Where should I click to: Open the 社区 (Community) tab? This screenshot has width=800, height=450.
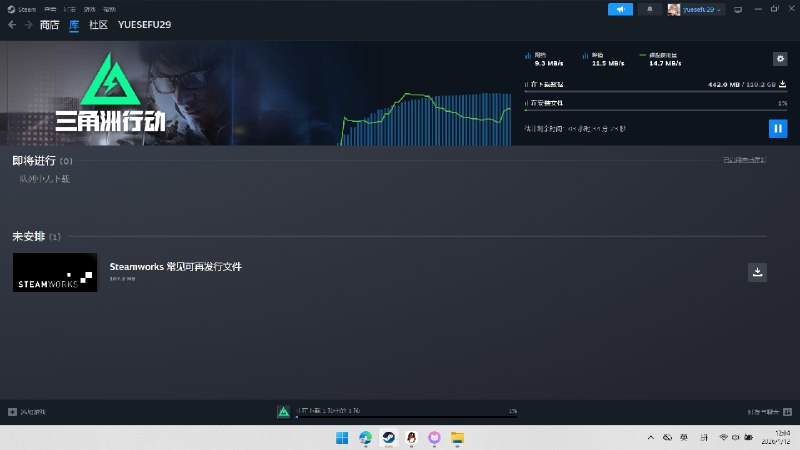(98, 25)
